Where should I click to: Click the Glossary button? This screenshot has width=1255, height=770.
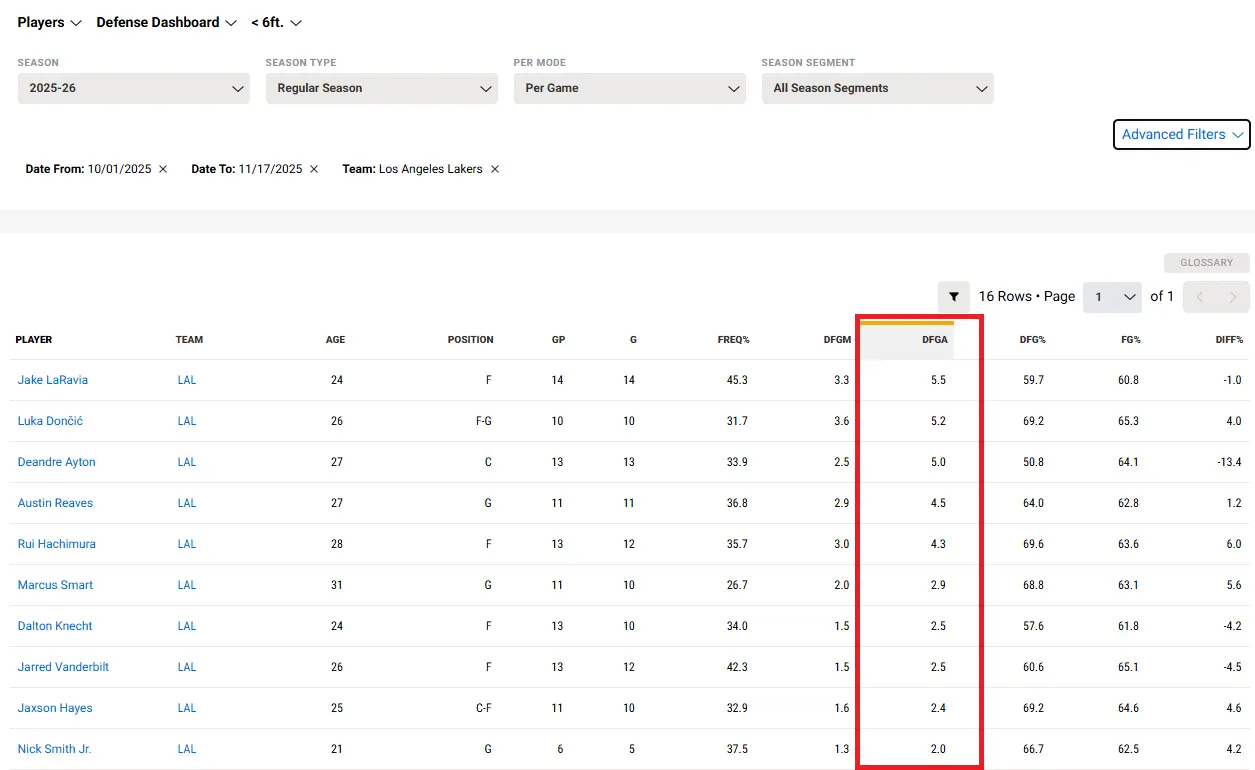pos(1206,263)
